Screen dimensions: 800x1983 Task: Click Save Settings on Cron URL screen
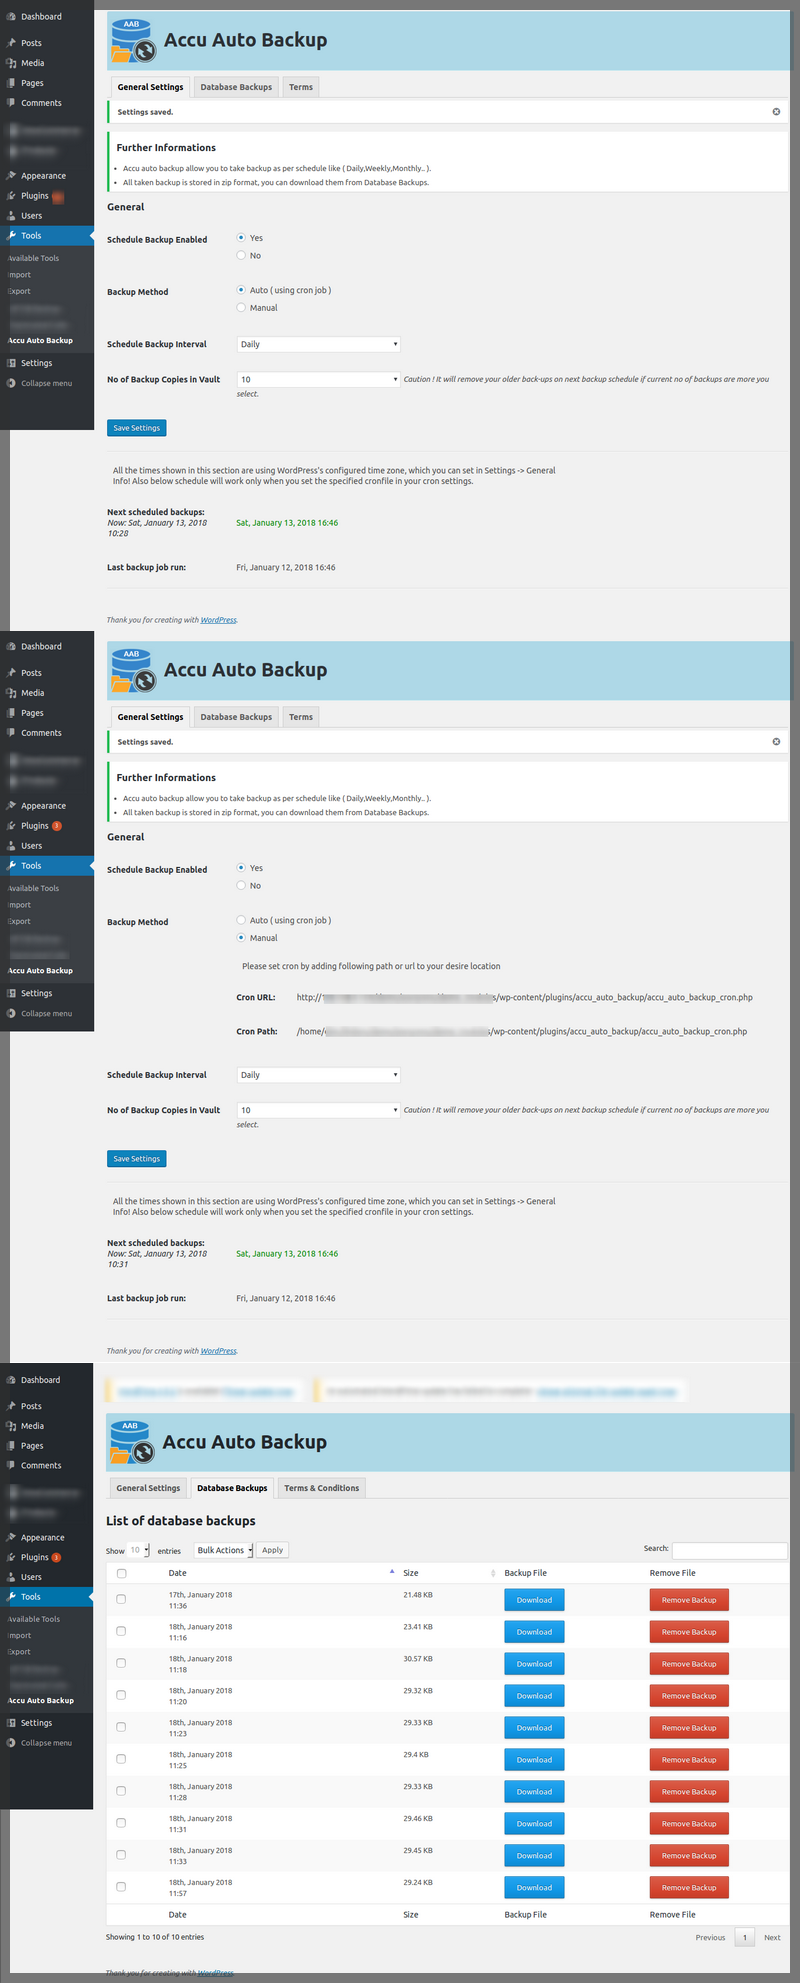click(137, 1159)
